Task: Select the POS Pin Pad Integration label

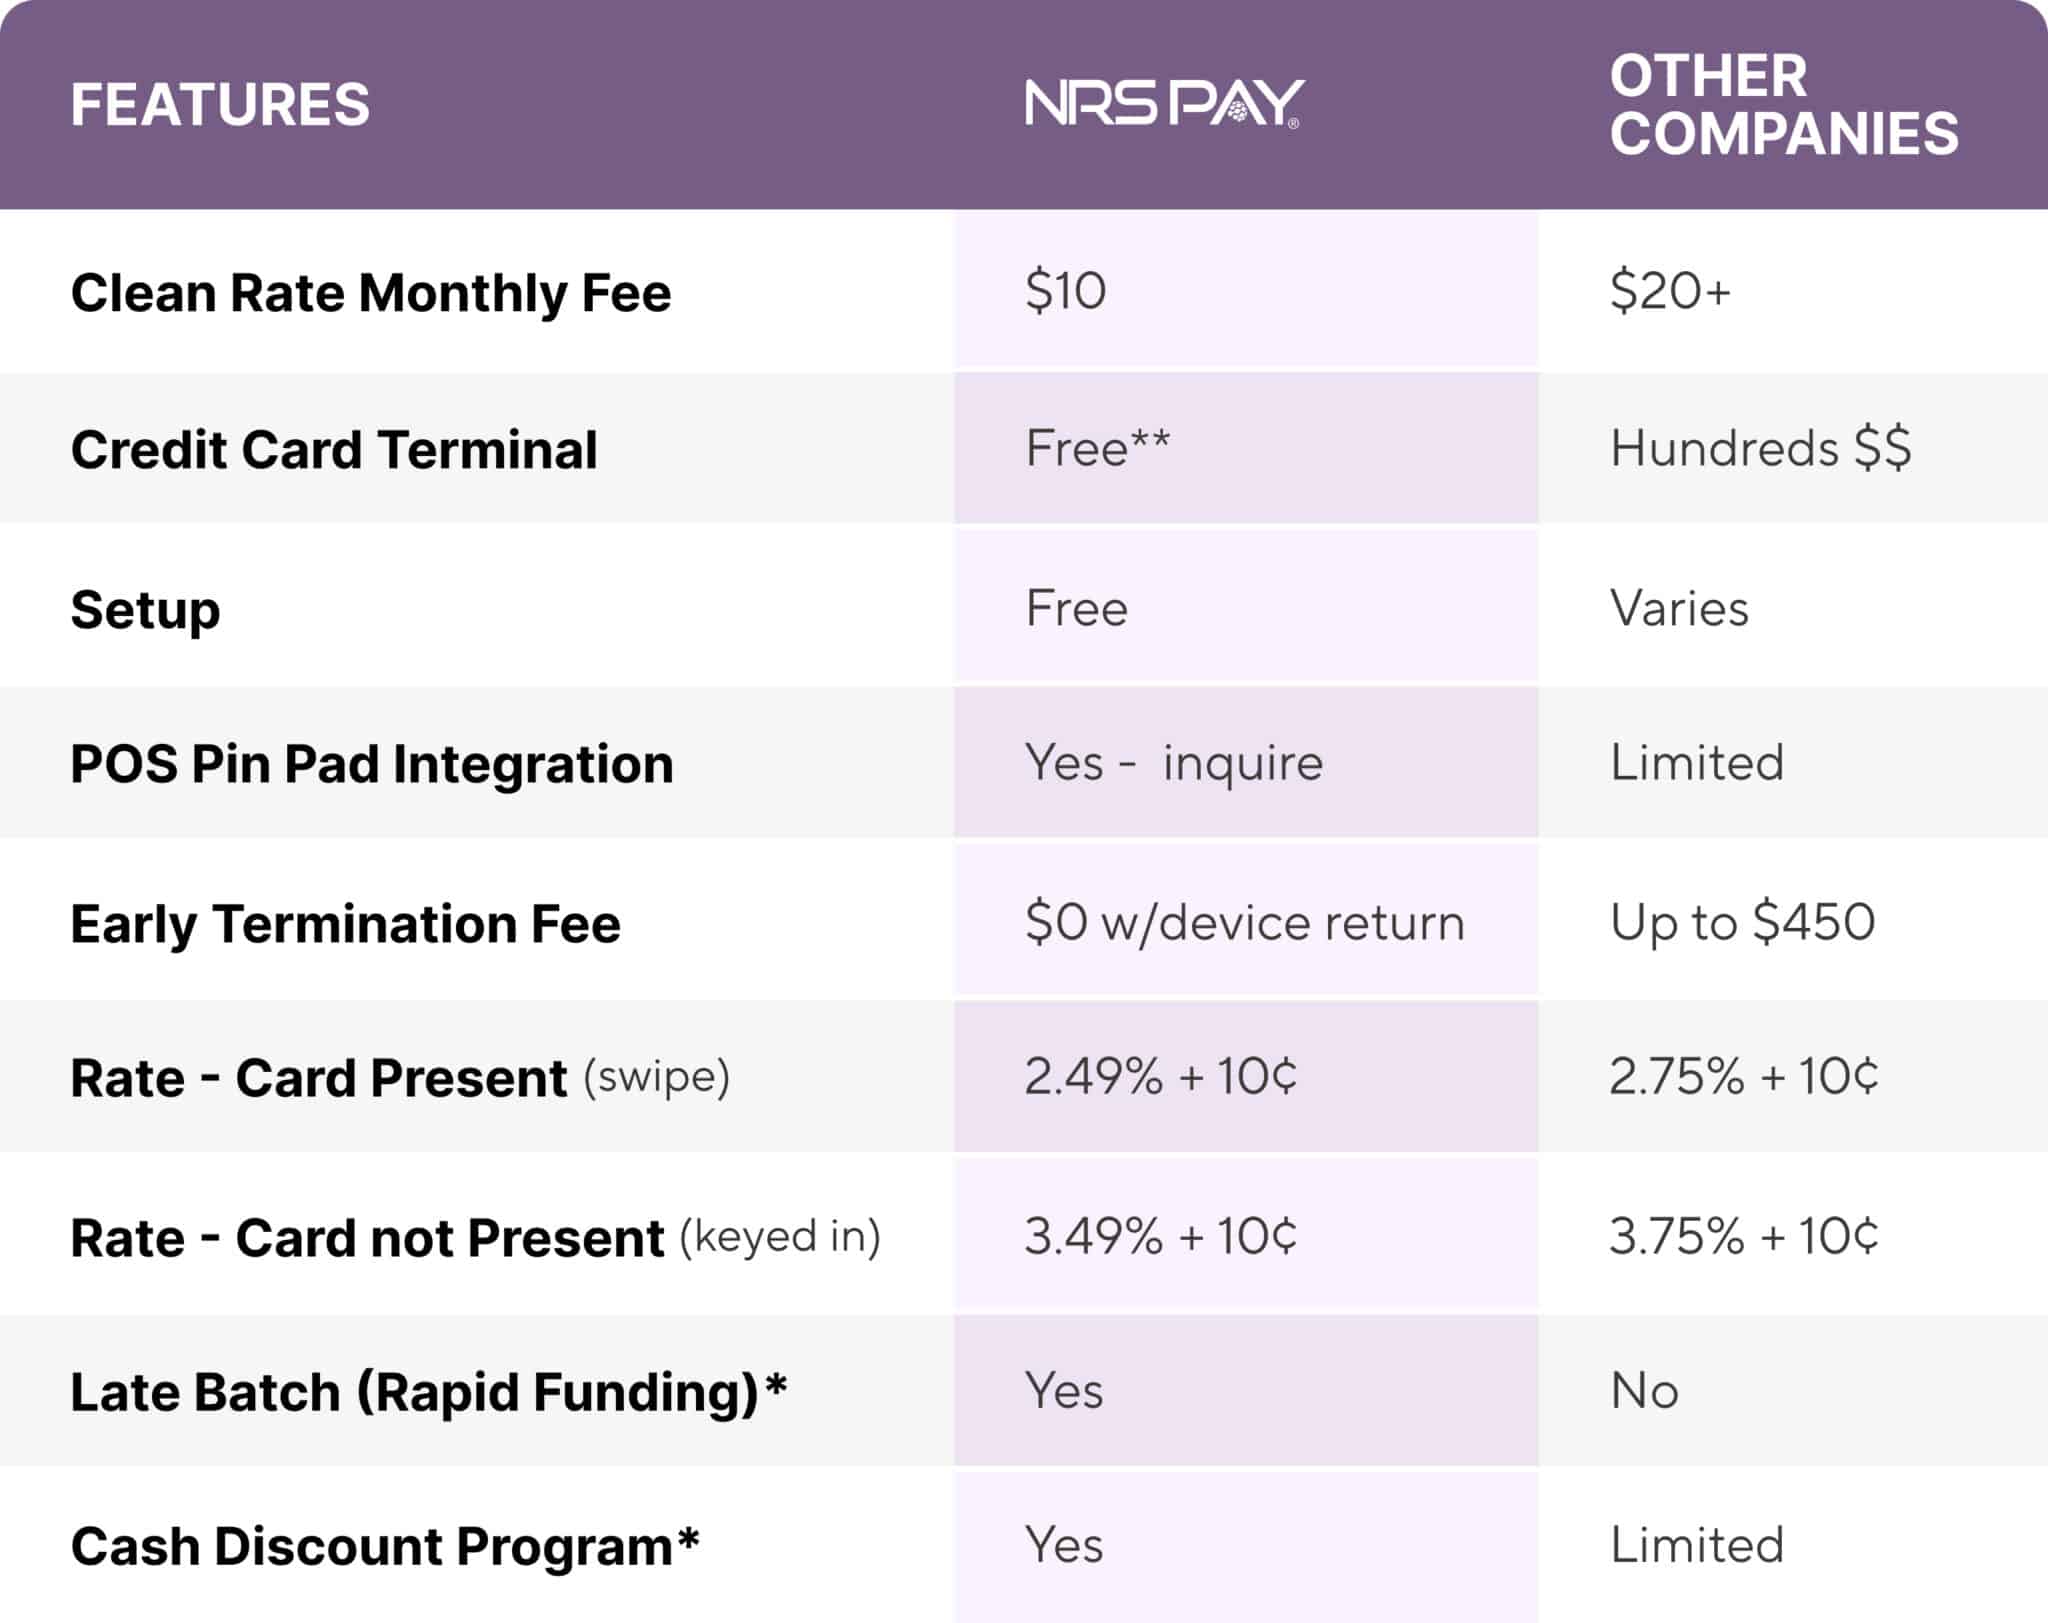Action: pyautogui.click(x=372, y=764)
